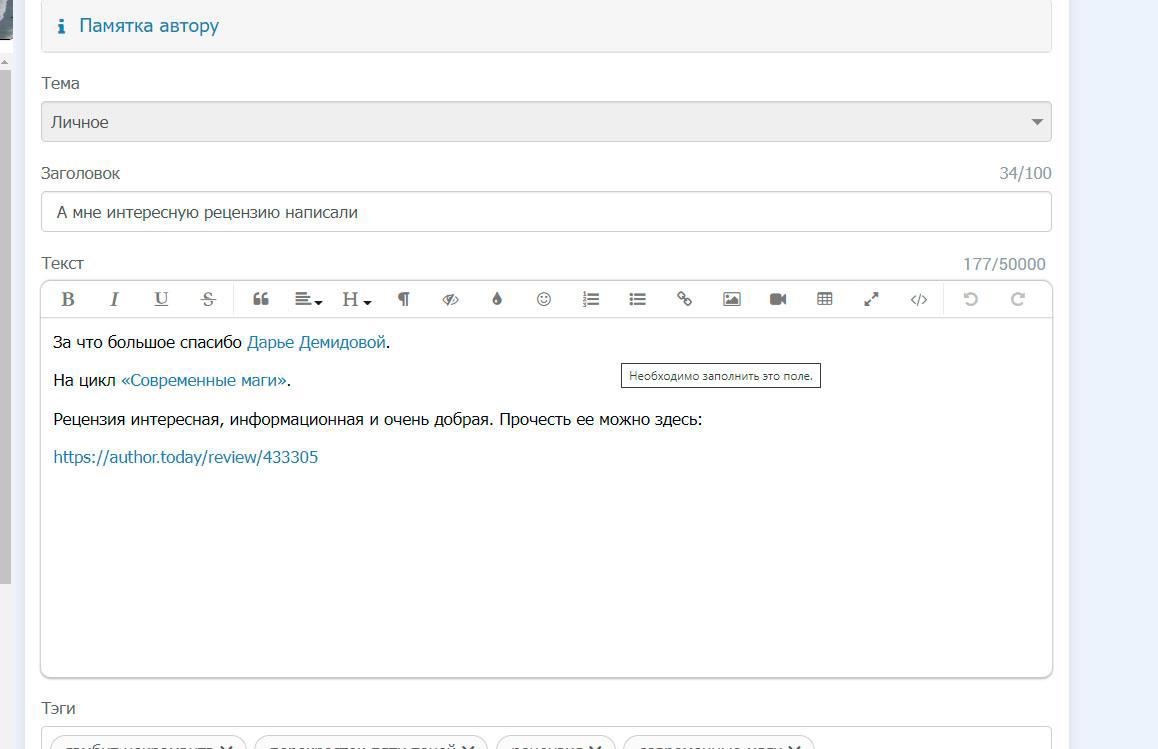Open the emoji smiley picker

(x=544, y=299)
